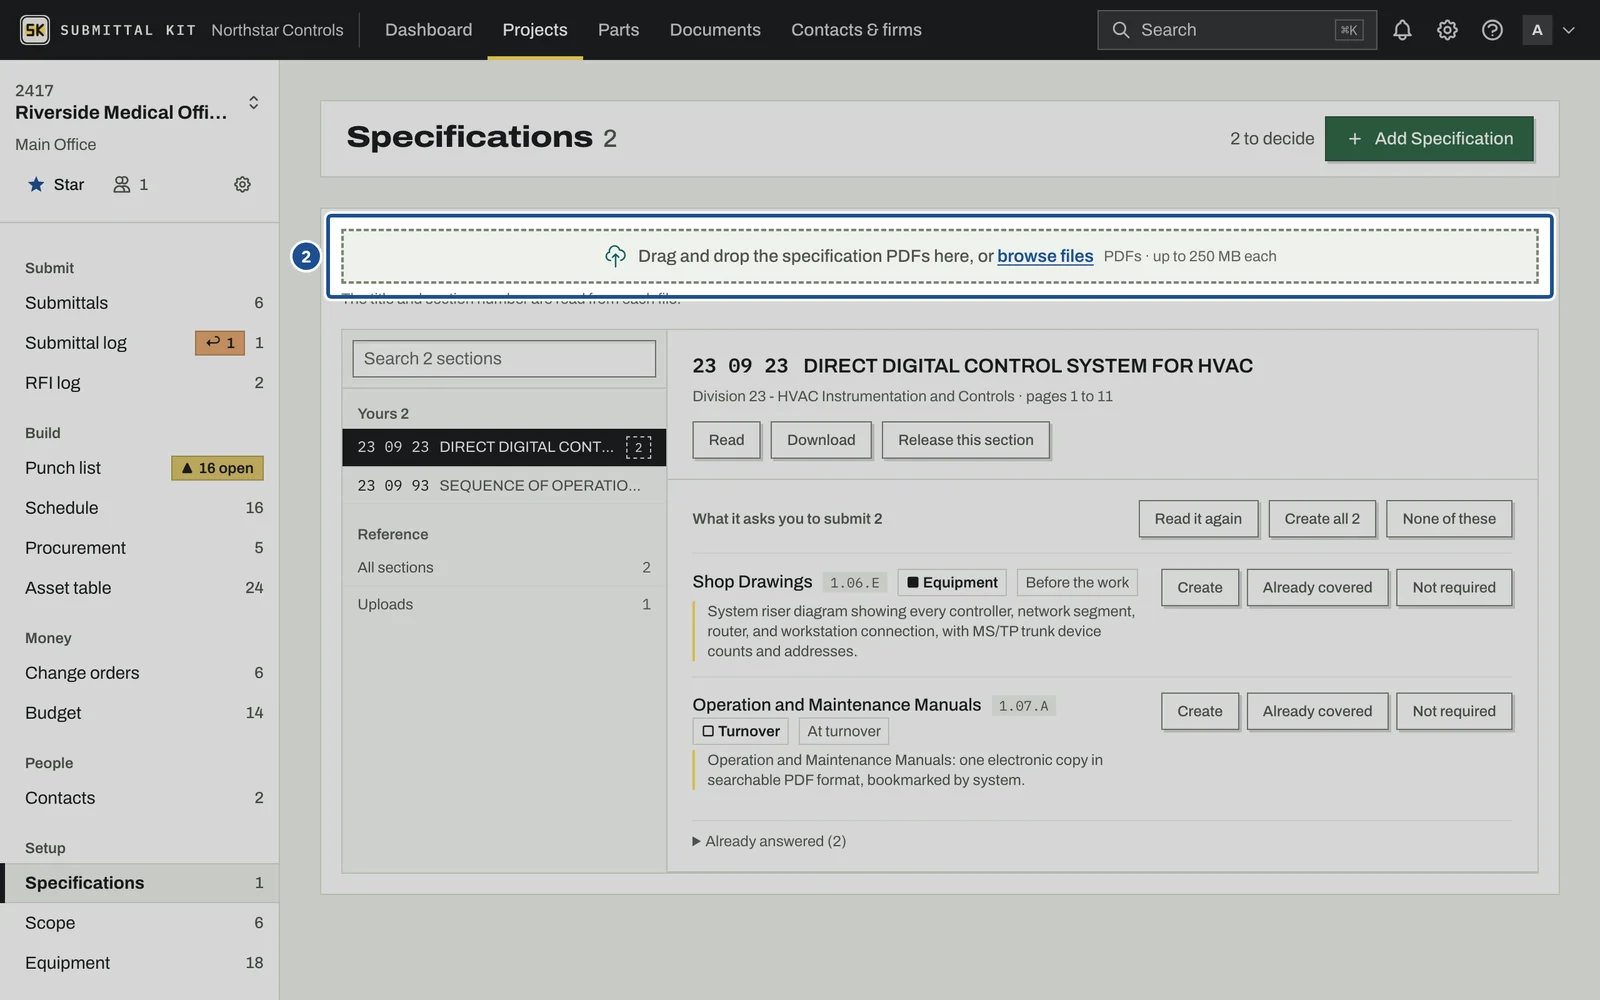Screen dimensions: 1600x1000
Task: Click the Equipment tag on Shop Drawings
Action: point(952,582)
